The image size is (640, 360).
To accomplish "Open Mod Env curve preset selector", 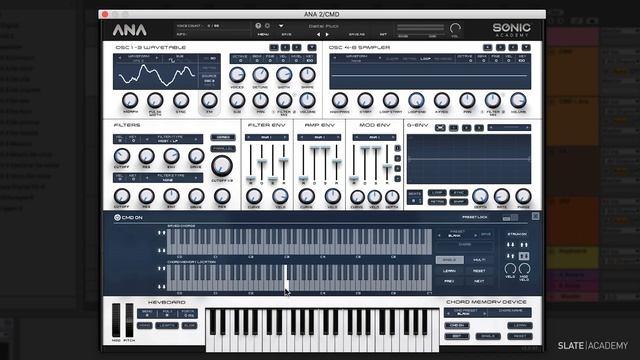I will (374, 138).
